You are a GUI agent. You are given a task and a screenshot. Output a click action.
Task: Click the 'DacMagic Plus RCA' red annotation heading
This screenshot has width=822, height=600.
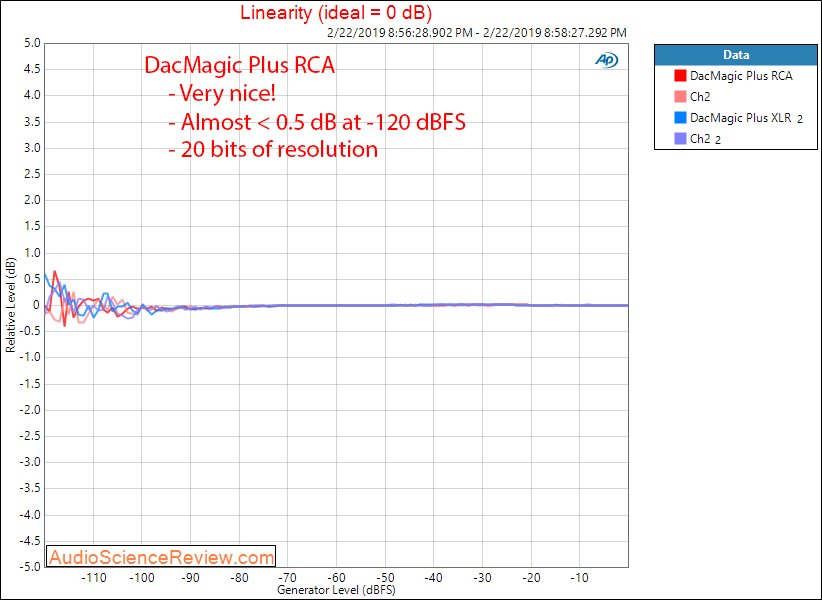coord(240,65)
